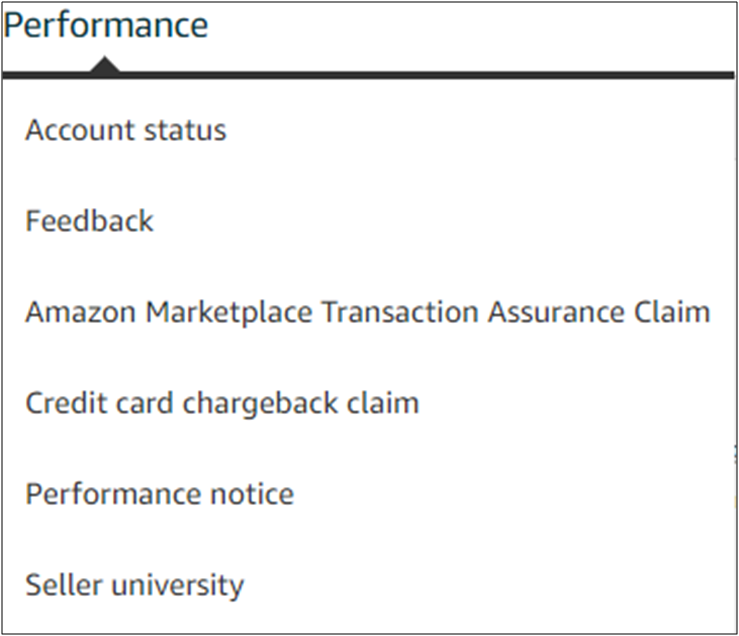View Account status page link

126,130
